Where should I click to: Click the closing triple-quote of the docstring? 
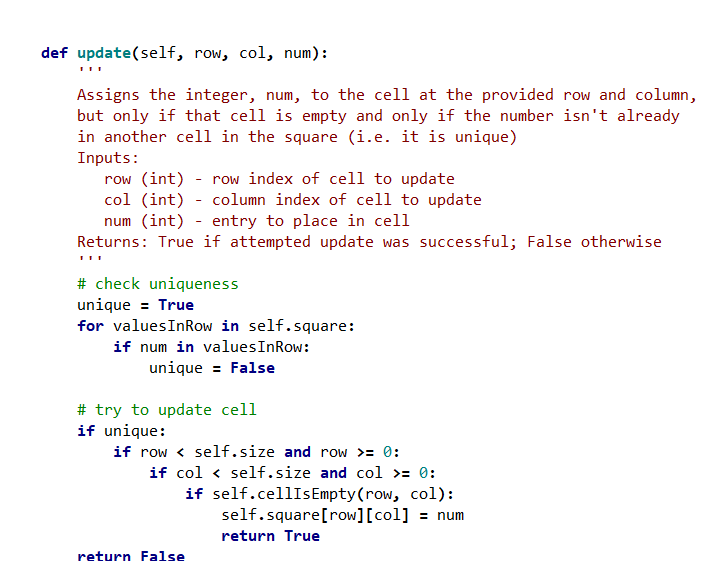[x=90, y=258]
